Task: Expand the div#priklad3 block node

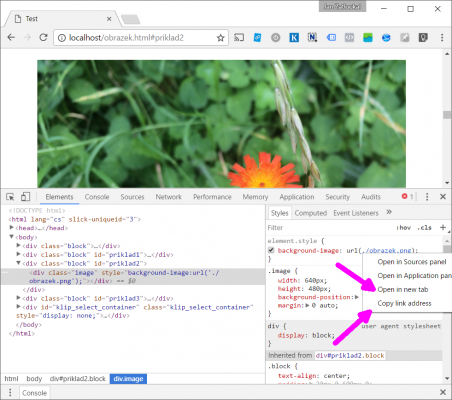Action: [x=19, y=298]
